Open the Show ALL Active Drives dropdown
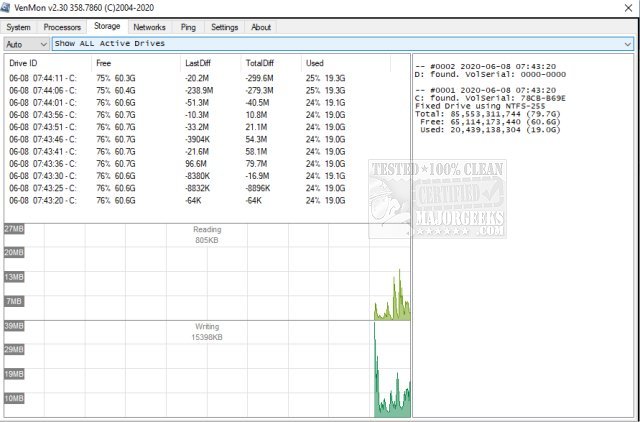Image resolution: width=640 pixels, height=422 pixels. (x=343, y=44)
